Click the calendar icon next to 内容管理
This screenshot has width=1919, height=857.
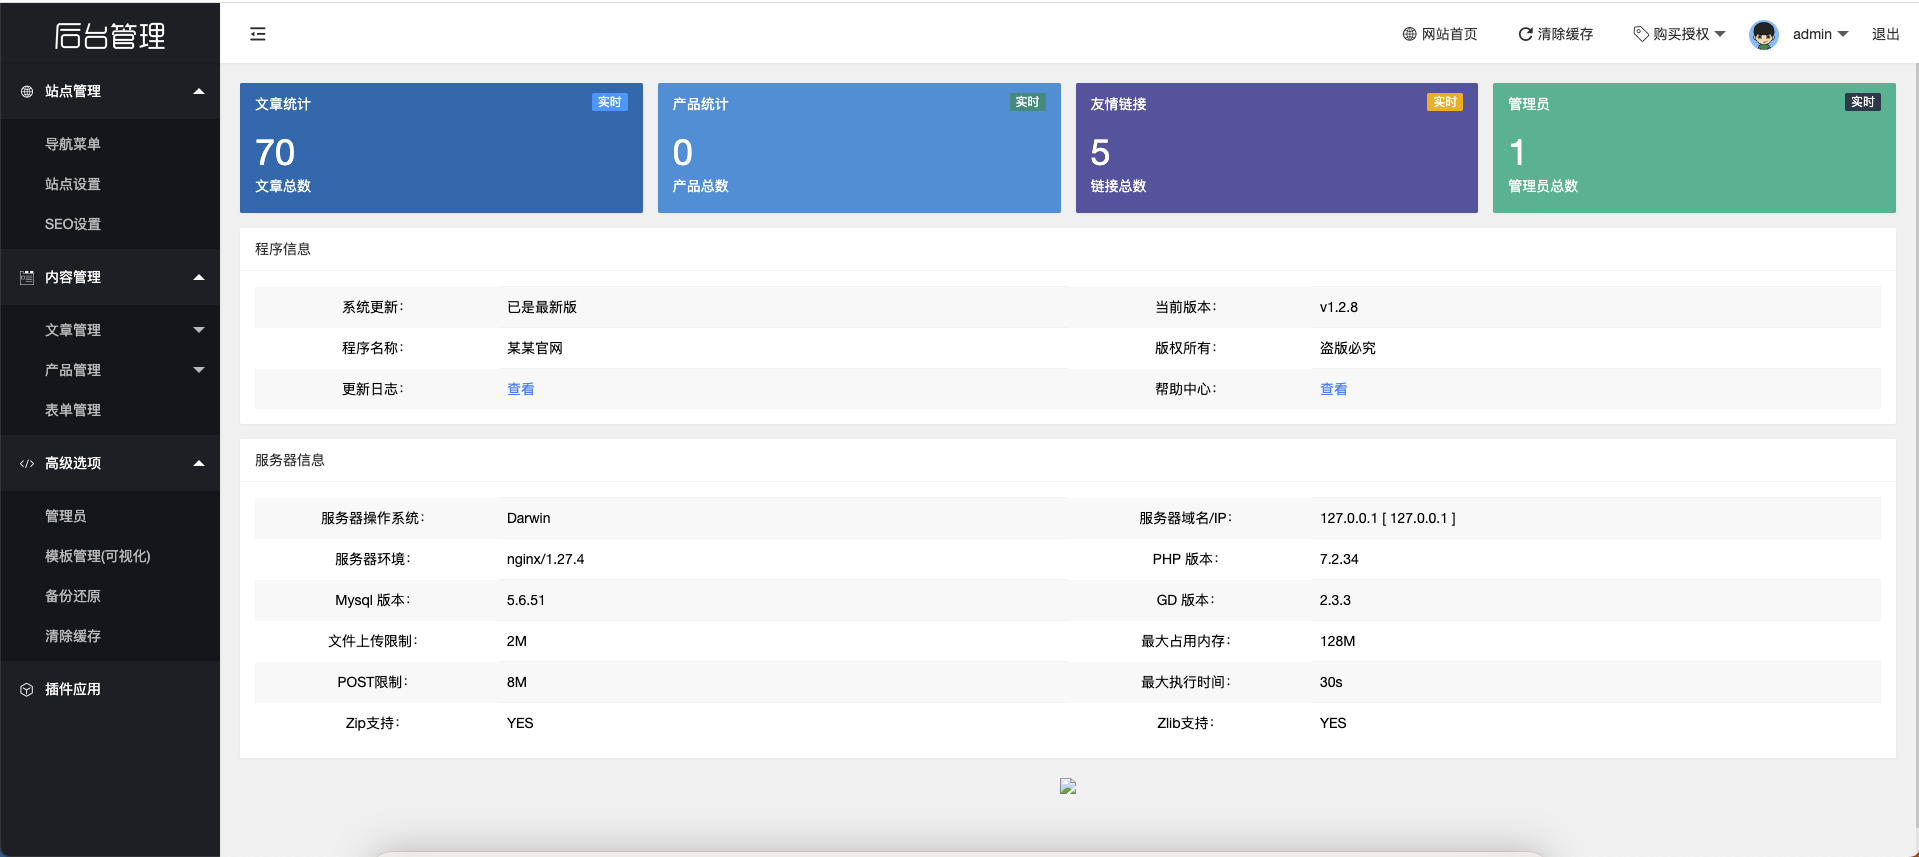click(27, 277)
